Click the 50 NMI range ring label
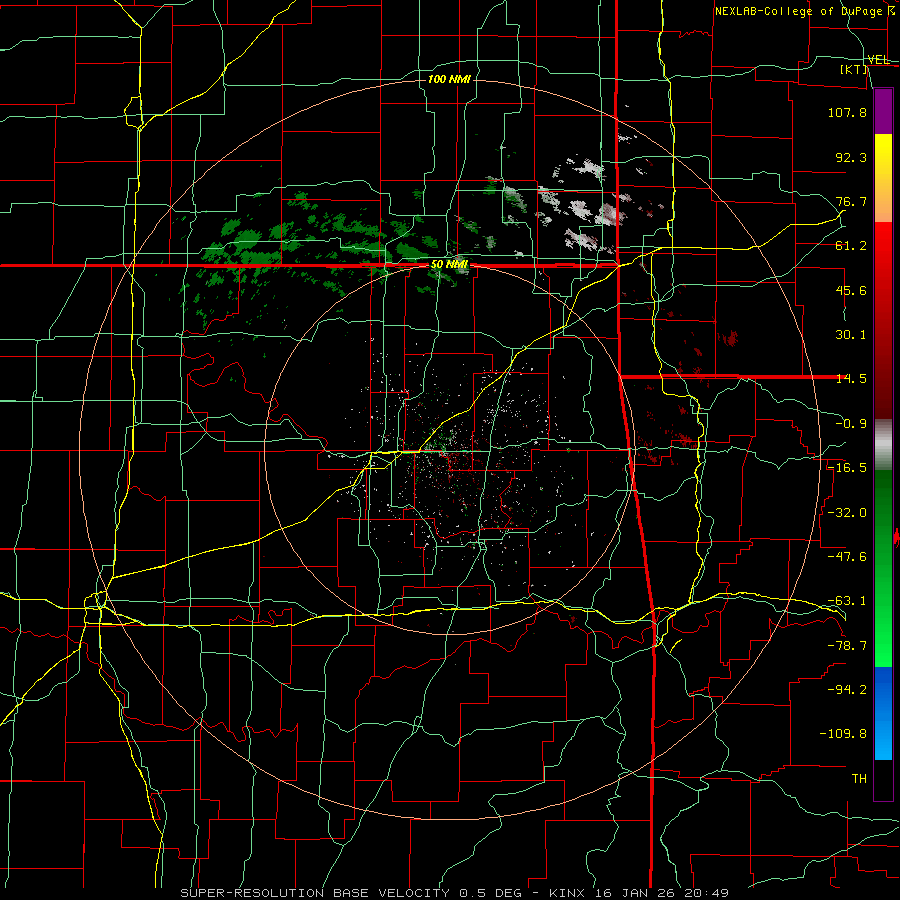The image size is (900, 900). point(449,265)
